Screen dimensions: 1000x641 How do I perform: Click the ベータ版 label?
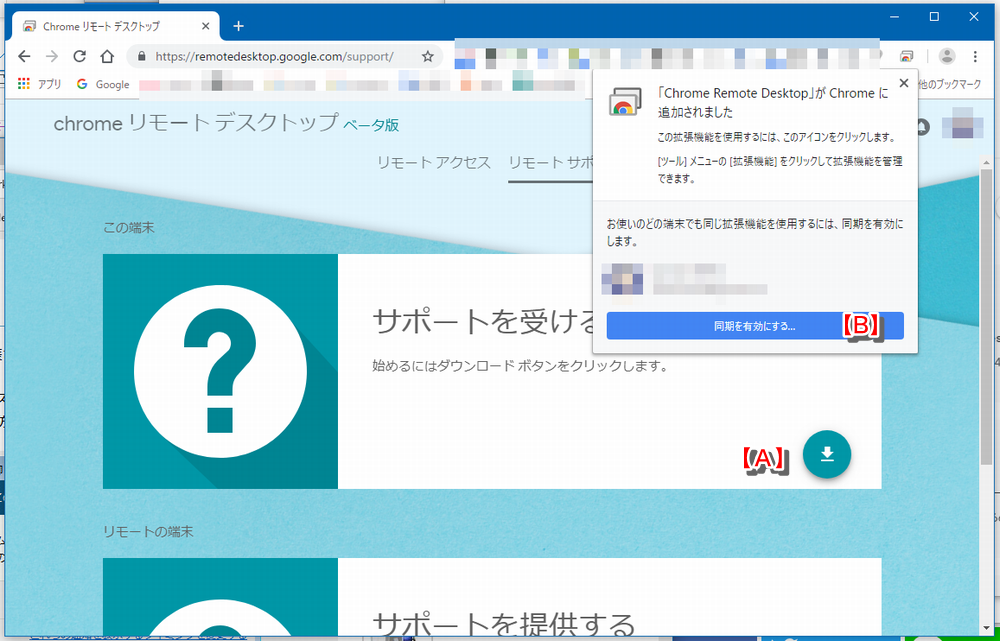pos(371,125)
